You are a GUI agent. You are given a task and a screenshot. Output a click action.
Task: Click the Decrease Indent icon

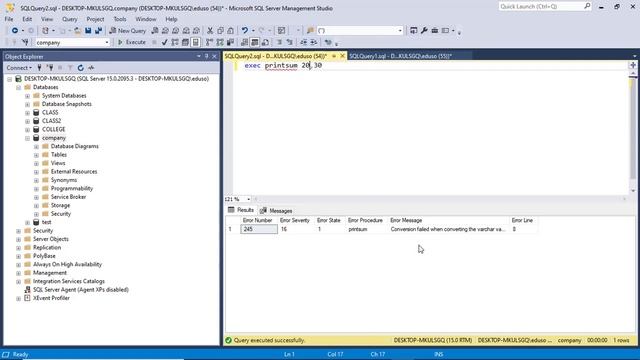pos(303,42)
